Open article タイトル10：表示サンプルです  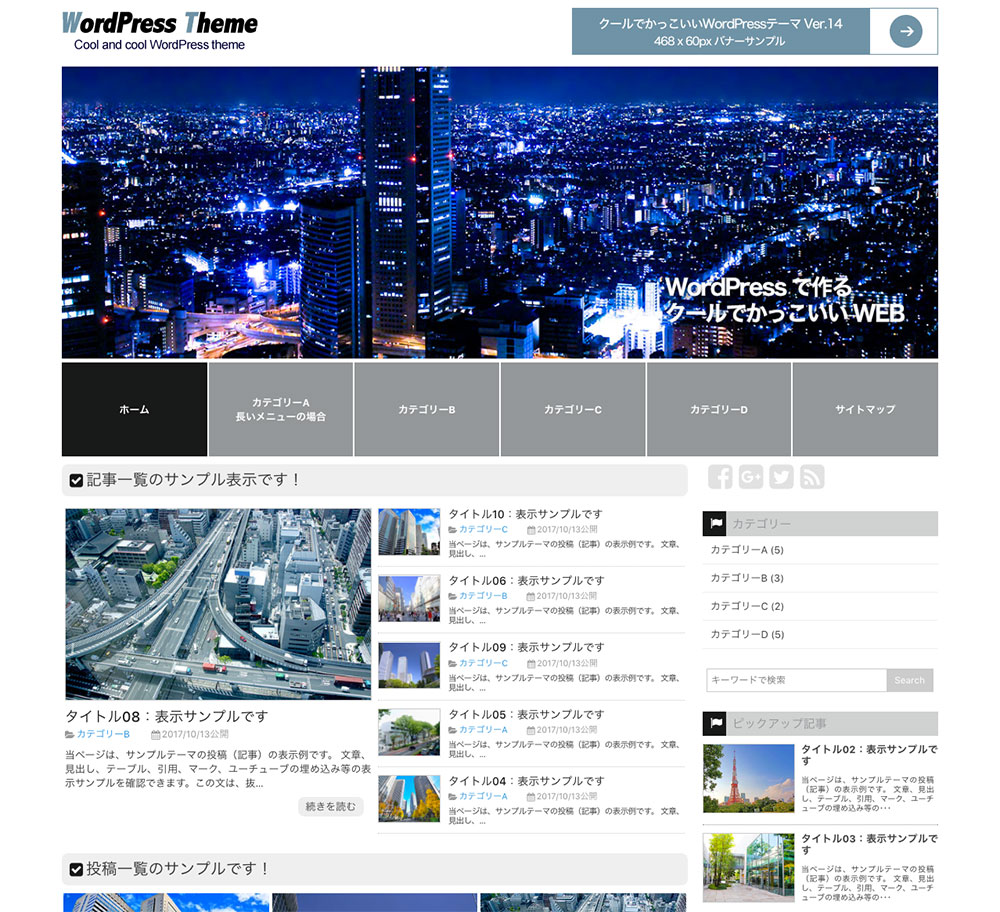pyautogui.click(x=526, y=514)
